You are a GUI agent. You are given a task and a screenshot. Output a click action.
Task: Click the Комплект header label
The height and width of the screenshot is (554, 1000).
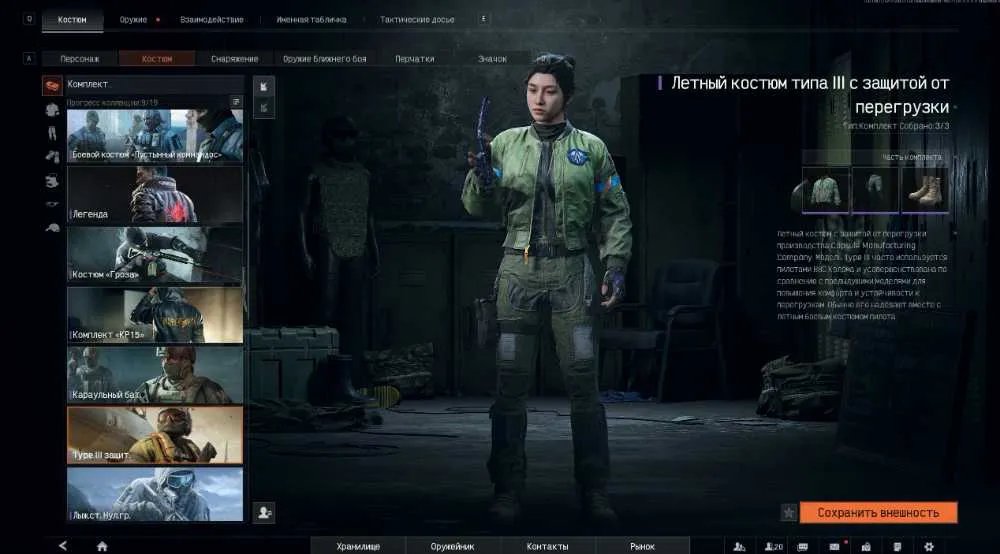(88, 84)
